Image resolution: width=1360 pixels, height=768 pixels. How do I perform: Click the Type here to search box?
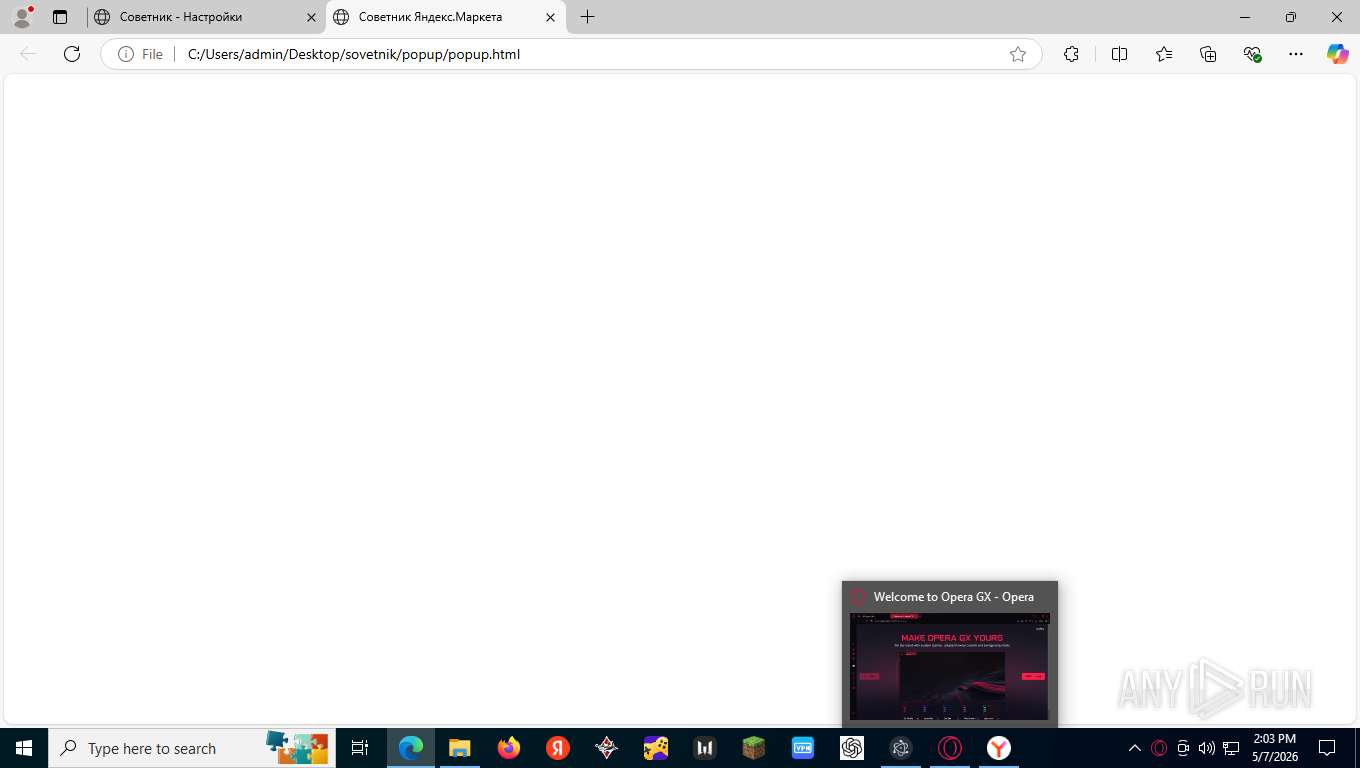point(192,748)
